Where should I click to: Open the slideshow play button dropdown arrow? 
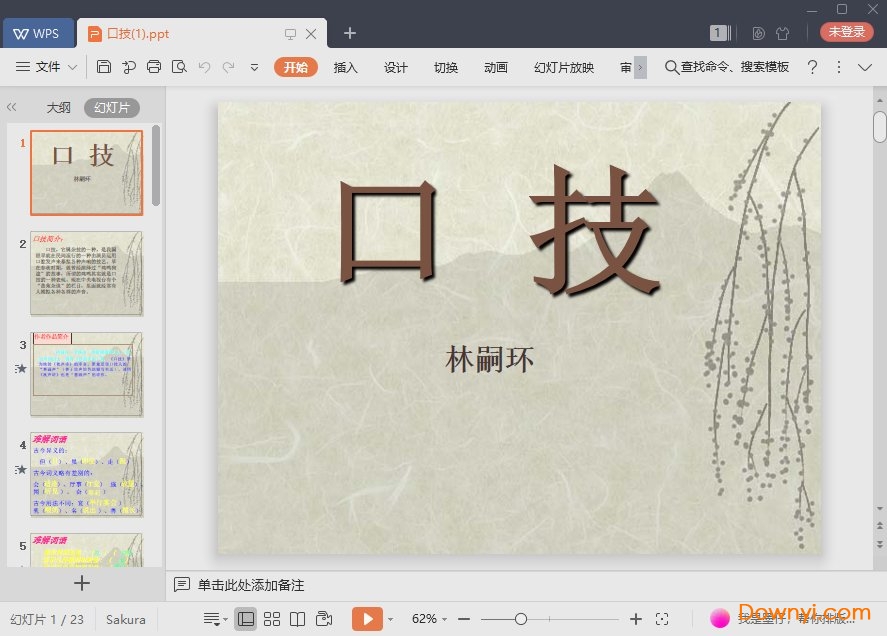click(393, 618)
